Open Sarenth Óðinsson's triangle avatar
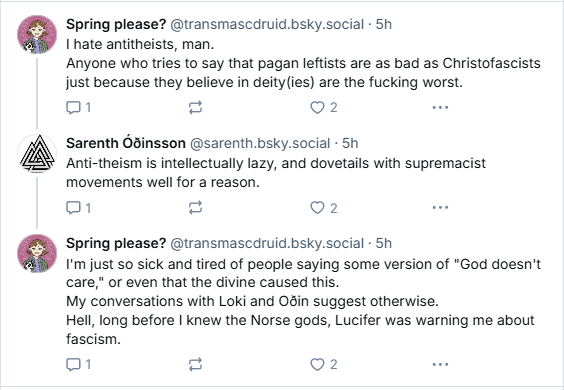Viewport: 564px width, 390px height. pos(37,154)
